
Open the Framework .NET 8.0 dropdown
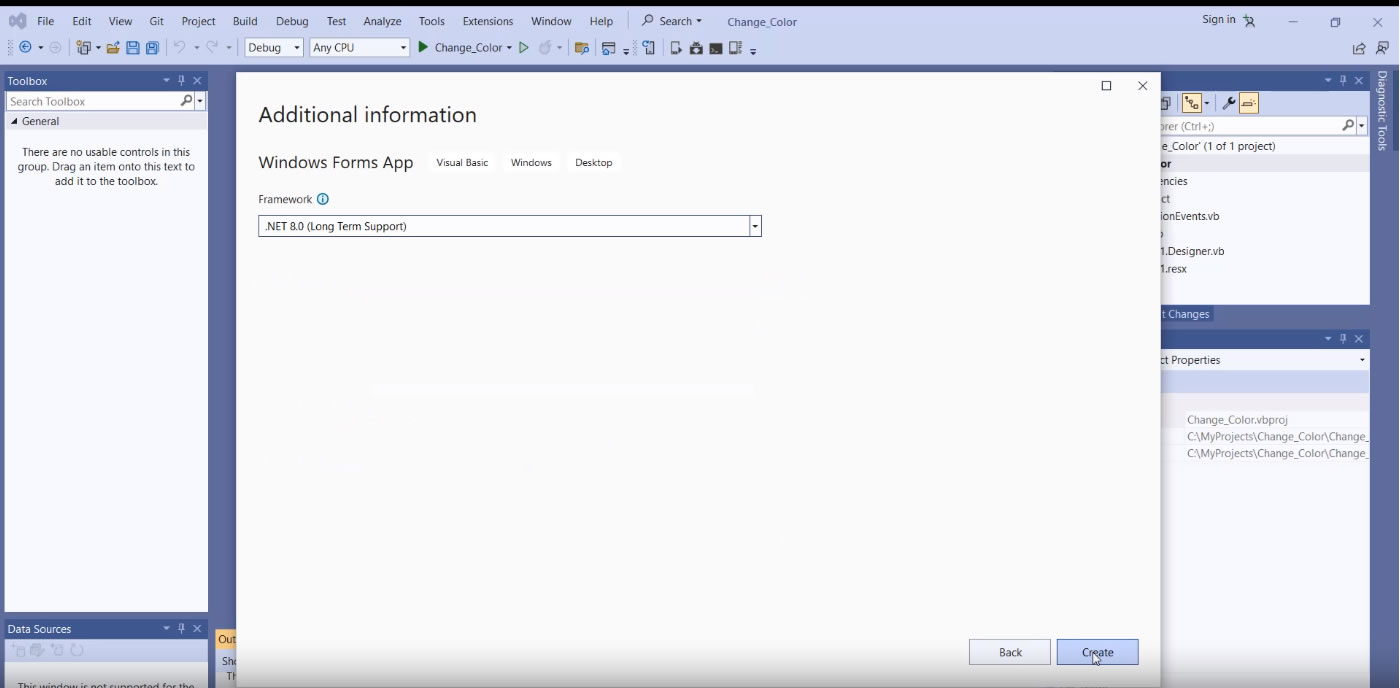(x=755, y=226)
